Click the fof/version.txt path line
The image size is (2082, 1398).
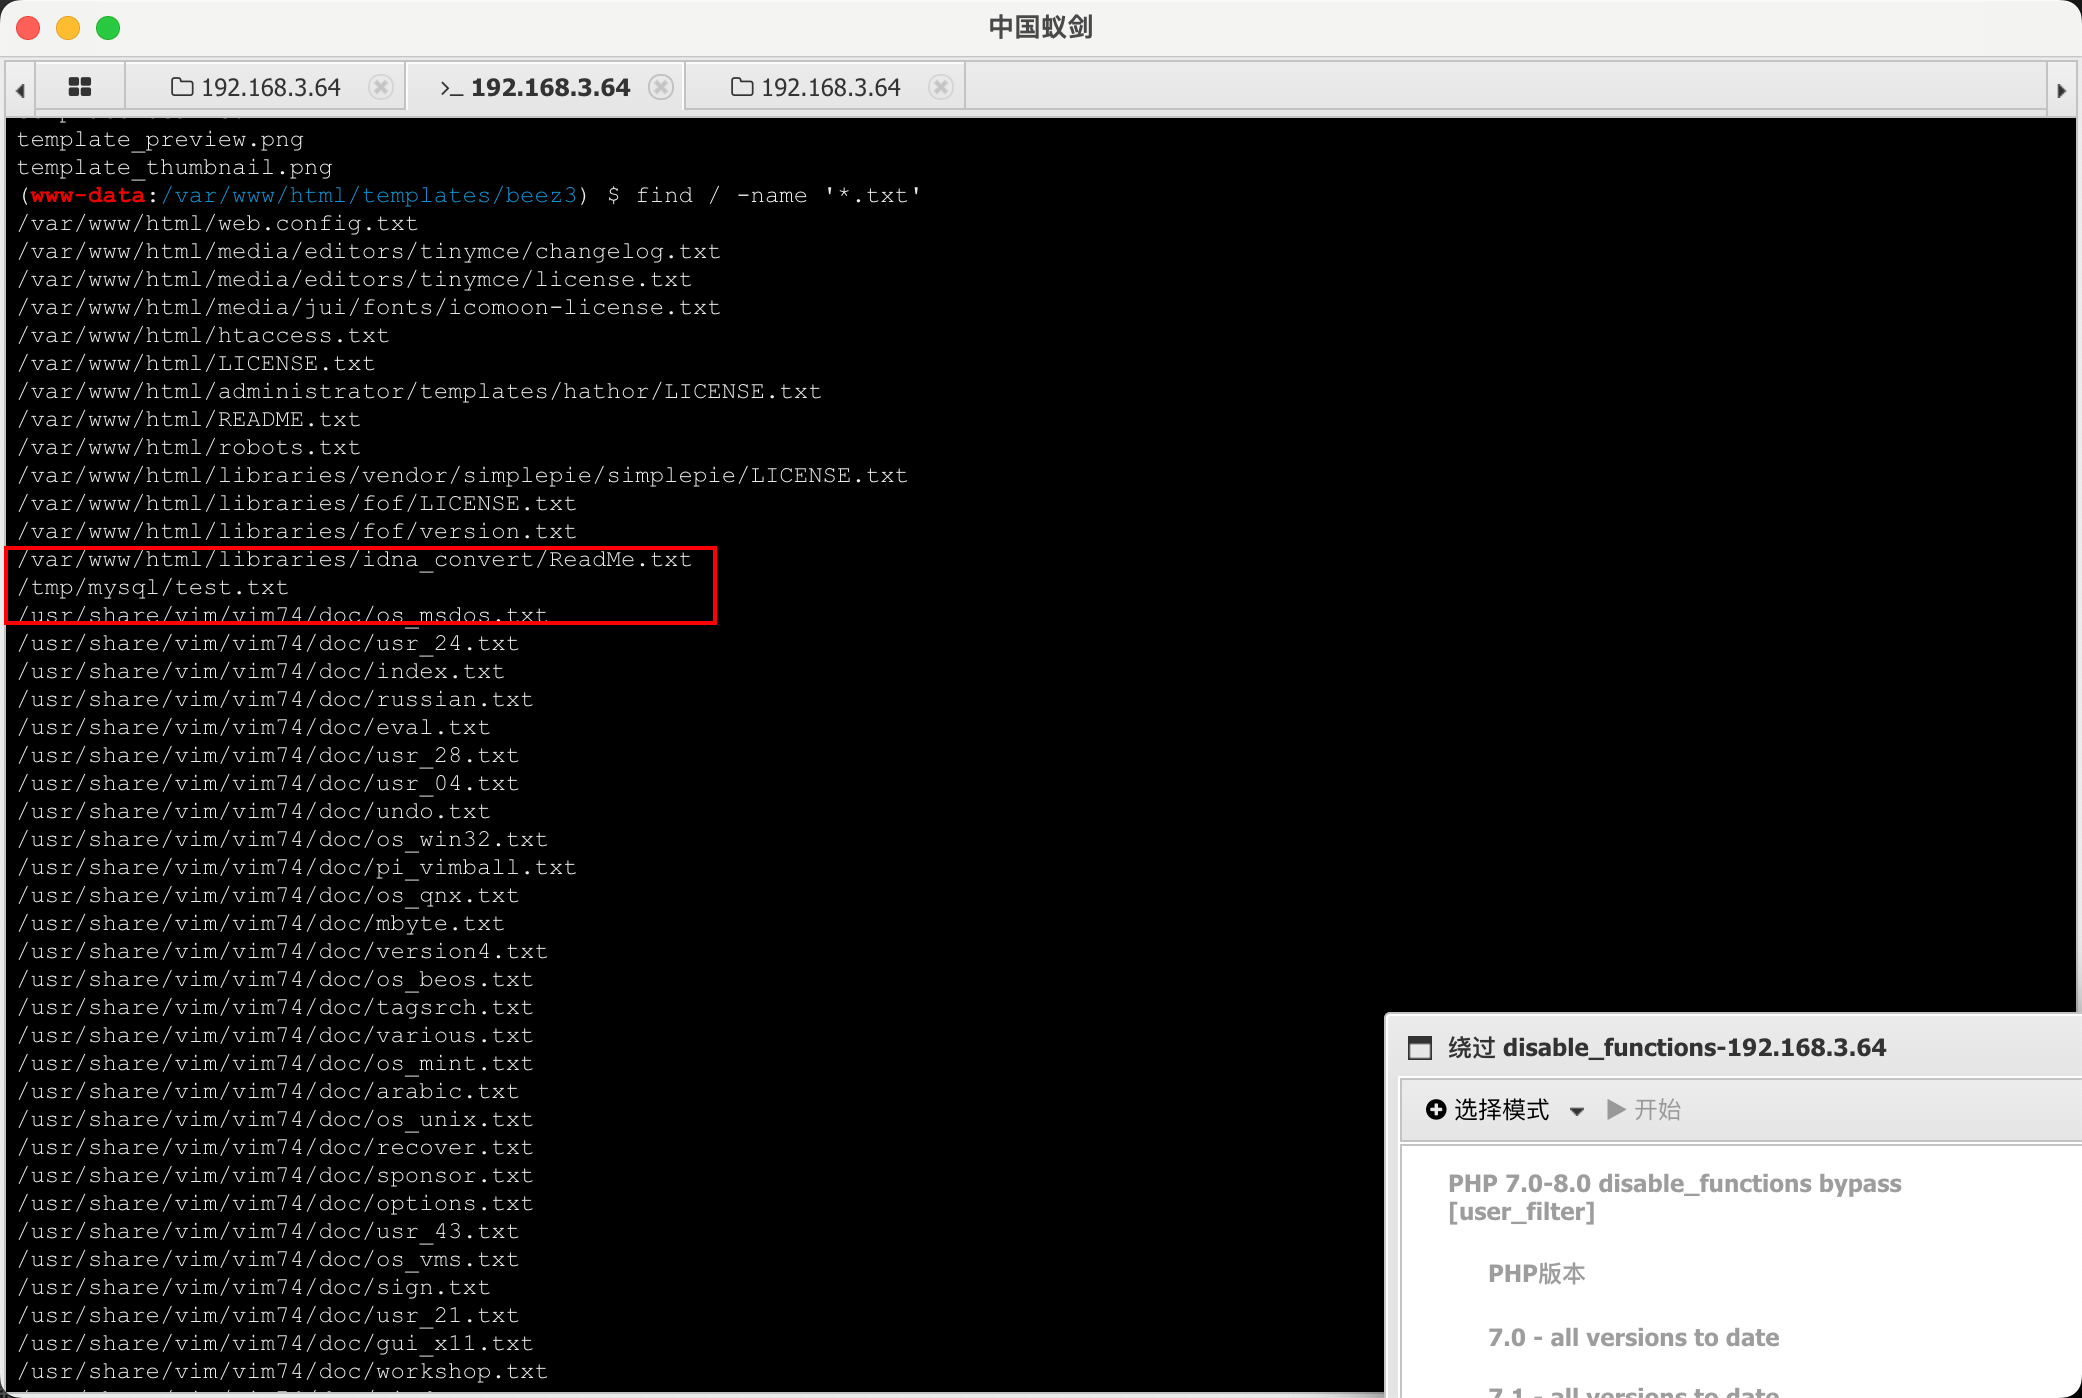coord(297,531)
